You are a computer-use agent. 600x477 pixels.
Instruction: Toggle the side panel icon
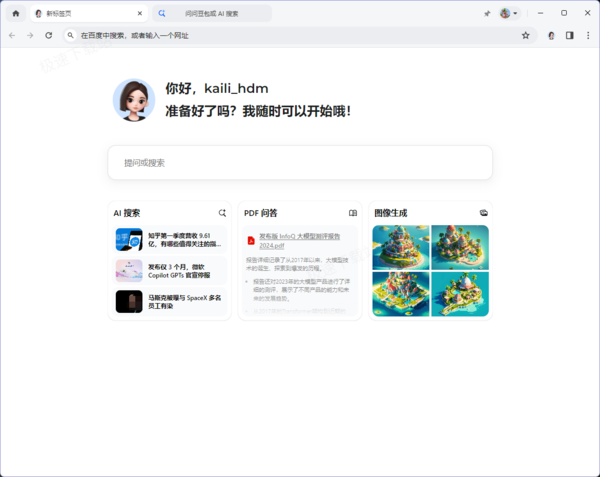(570, 36)
